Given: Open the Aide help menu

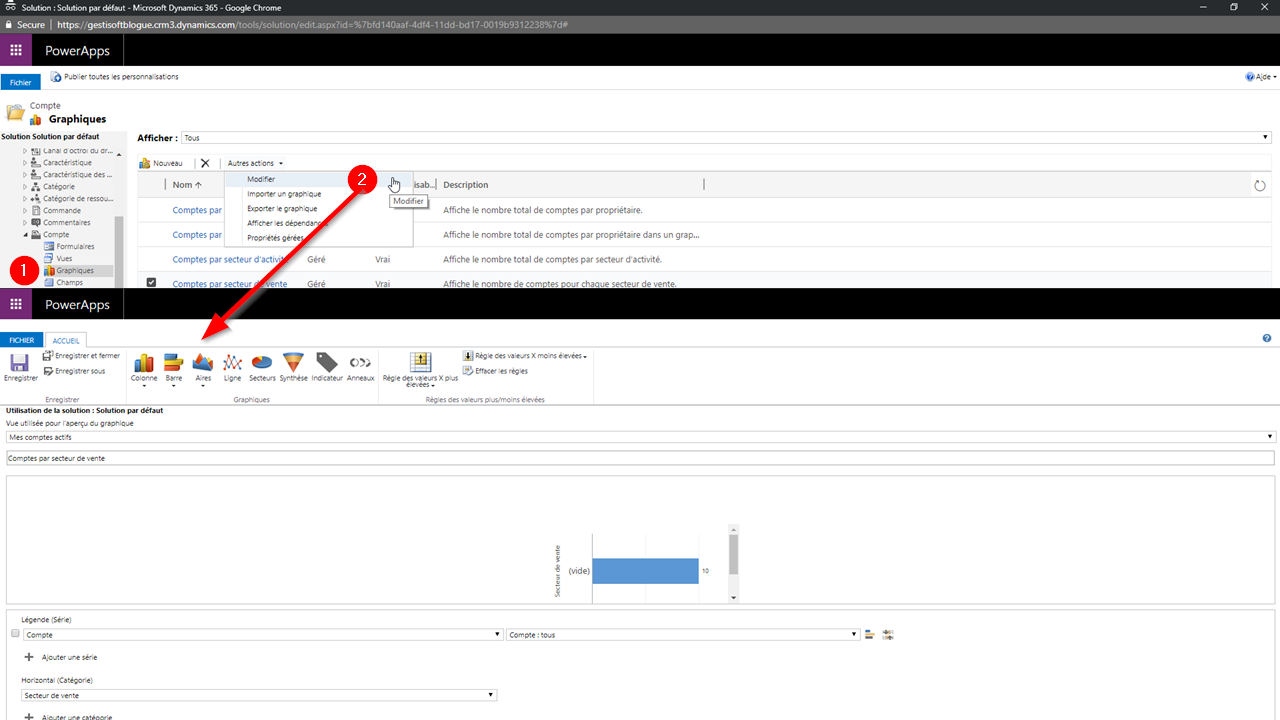Looking at the screenshot, I should tap(1261, 76).
